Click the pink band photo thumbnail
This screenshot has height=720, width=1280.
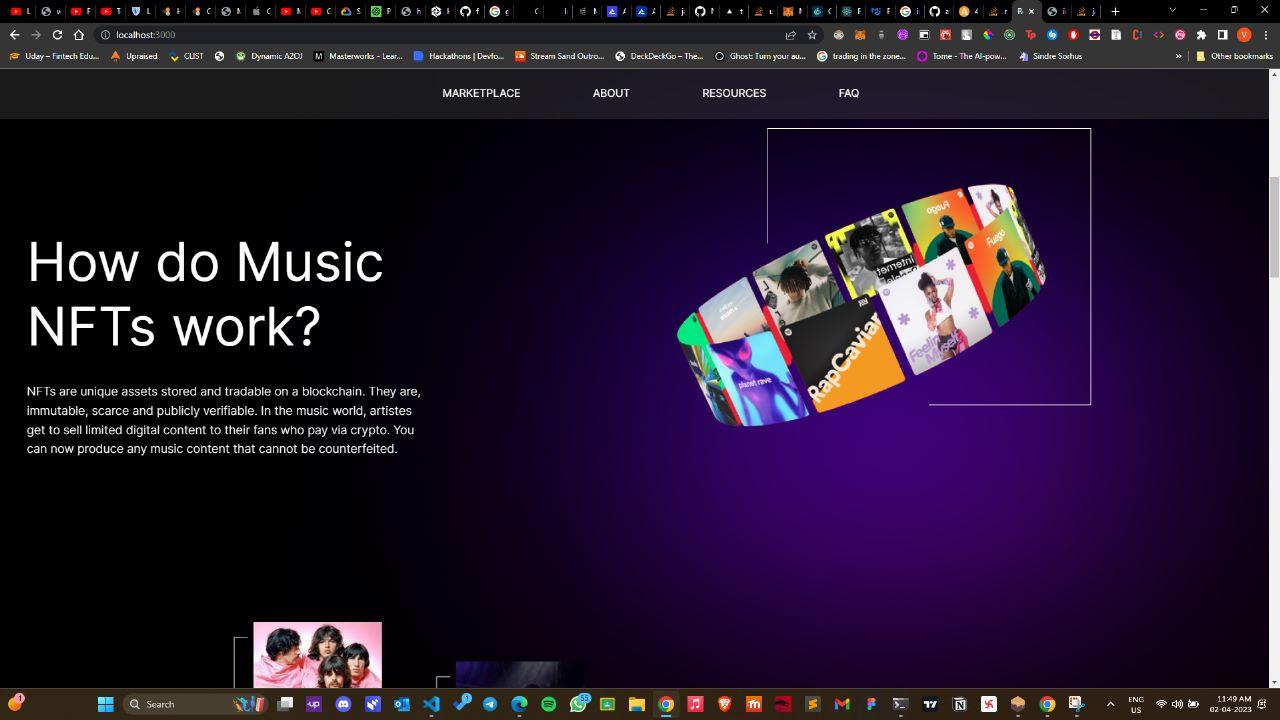coord(317,655)
